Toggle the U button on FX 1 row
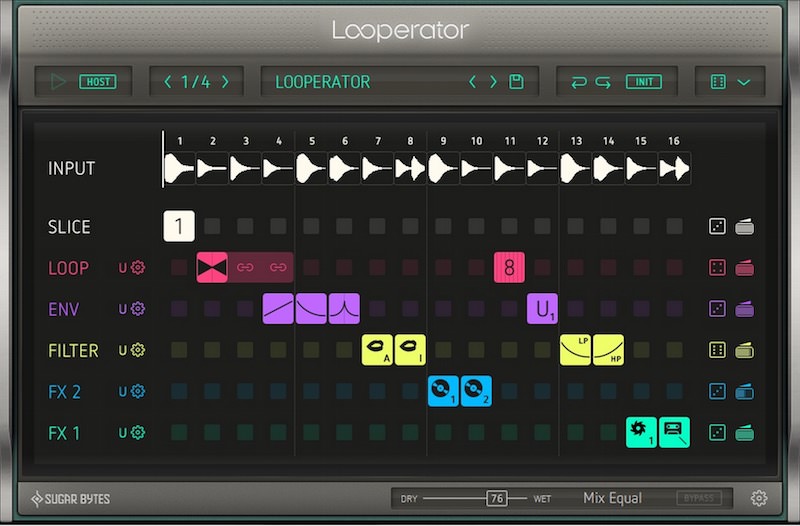The image size is (800, 526). [122, 433]
